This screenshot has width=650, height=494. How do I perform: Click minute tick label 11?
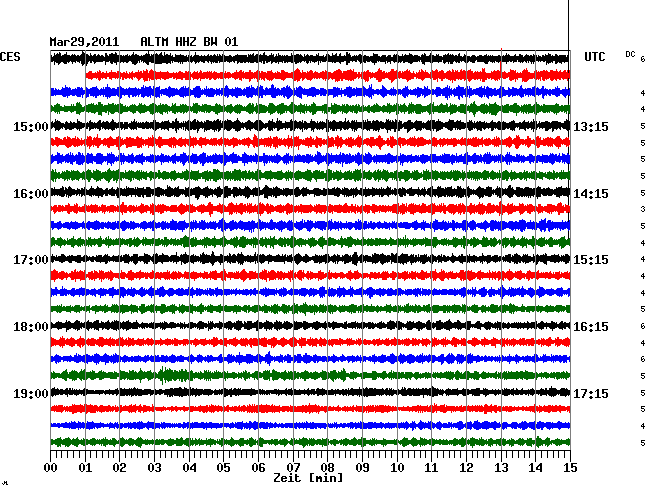point(432,468)
